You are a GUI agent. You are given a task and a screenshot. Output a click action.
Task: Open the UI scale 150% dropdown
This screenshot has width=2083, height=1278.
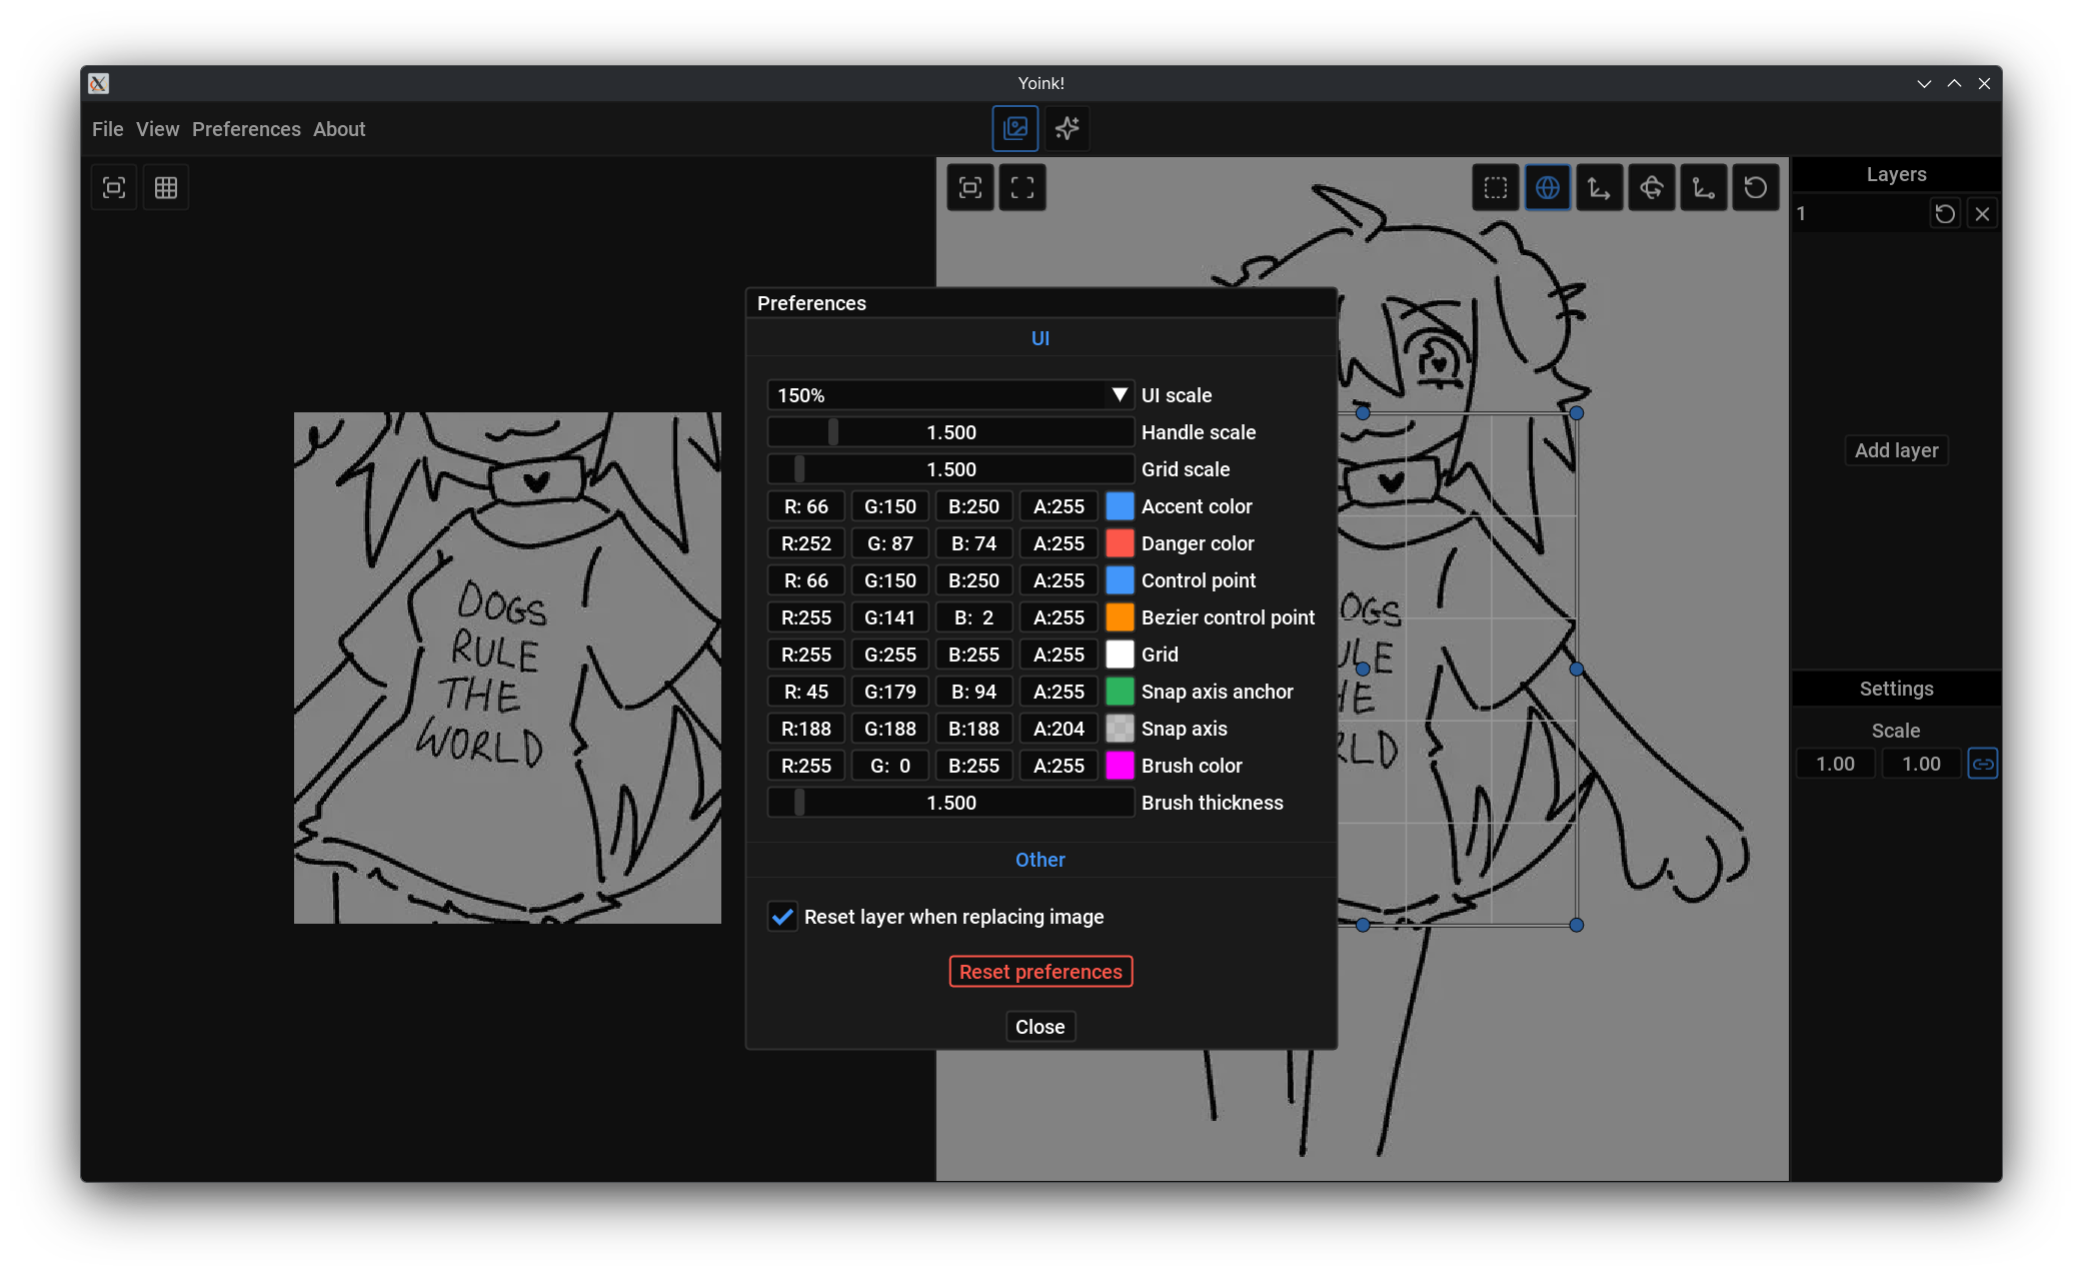click(950, 395)
